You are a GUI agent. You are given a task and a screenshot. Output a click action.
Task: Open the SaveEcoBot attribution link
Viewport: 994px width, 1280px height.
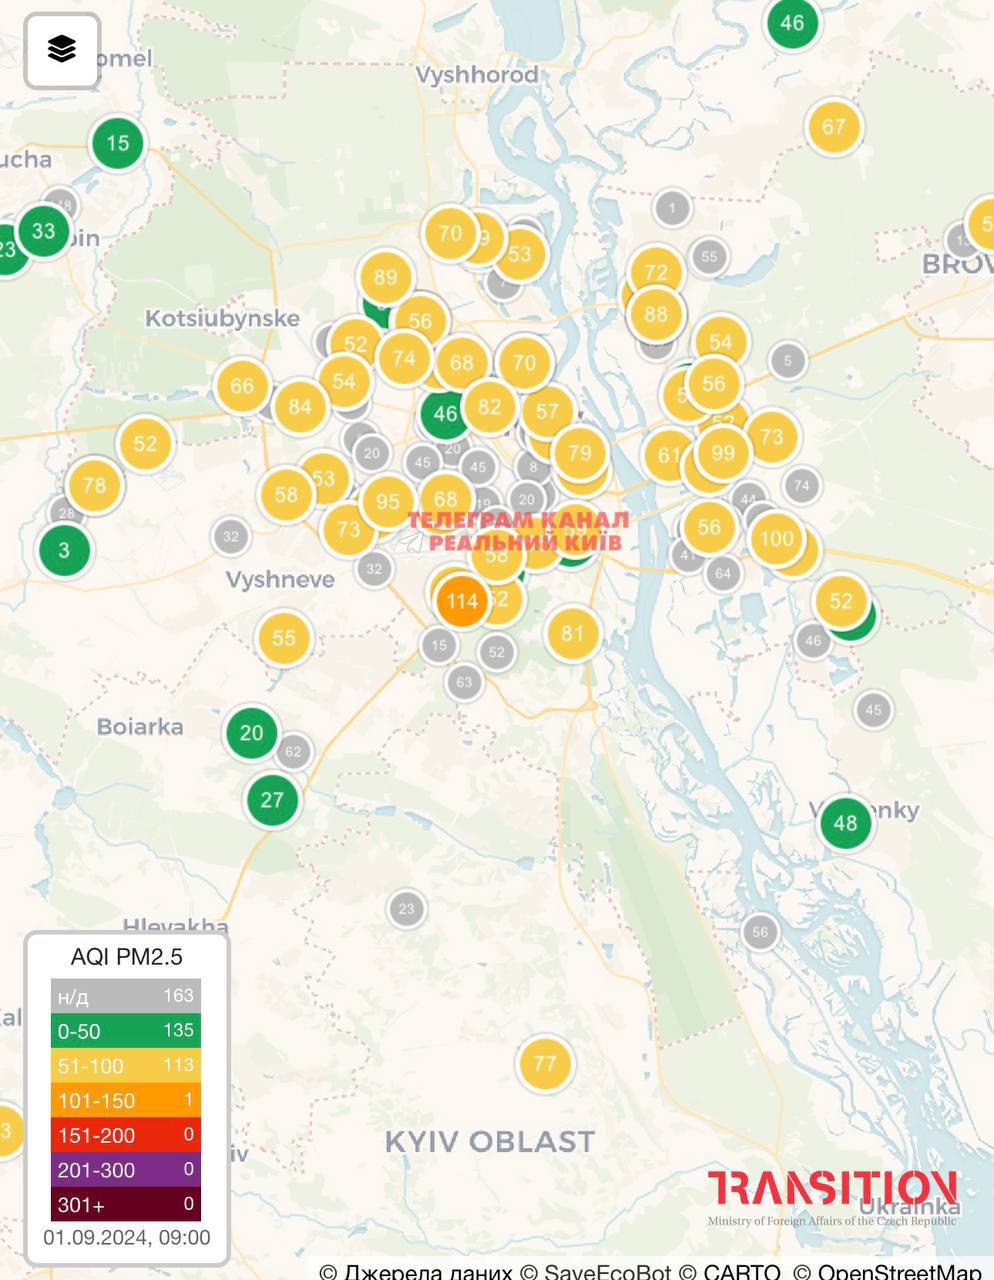click(607, 1271)
